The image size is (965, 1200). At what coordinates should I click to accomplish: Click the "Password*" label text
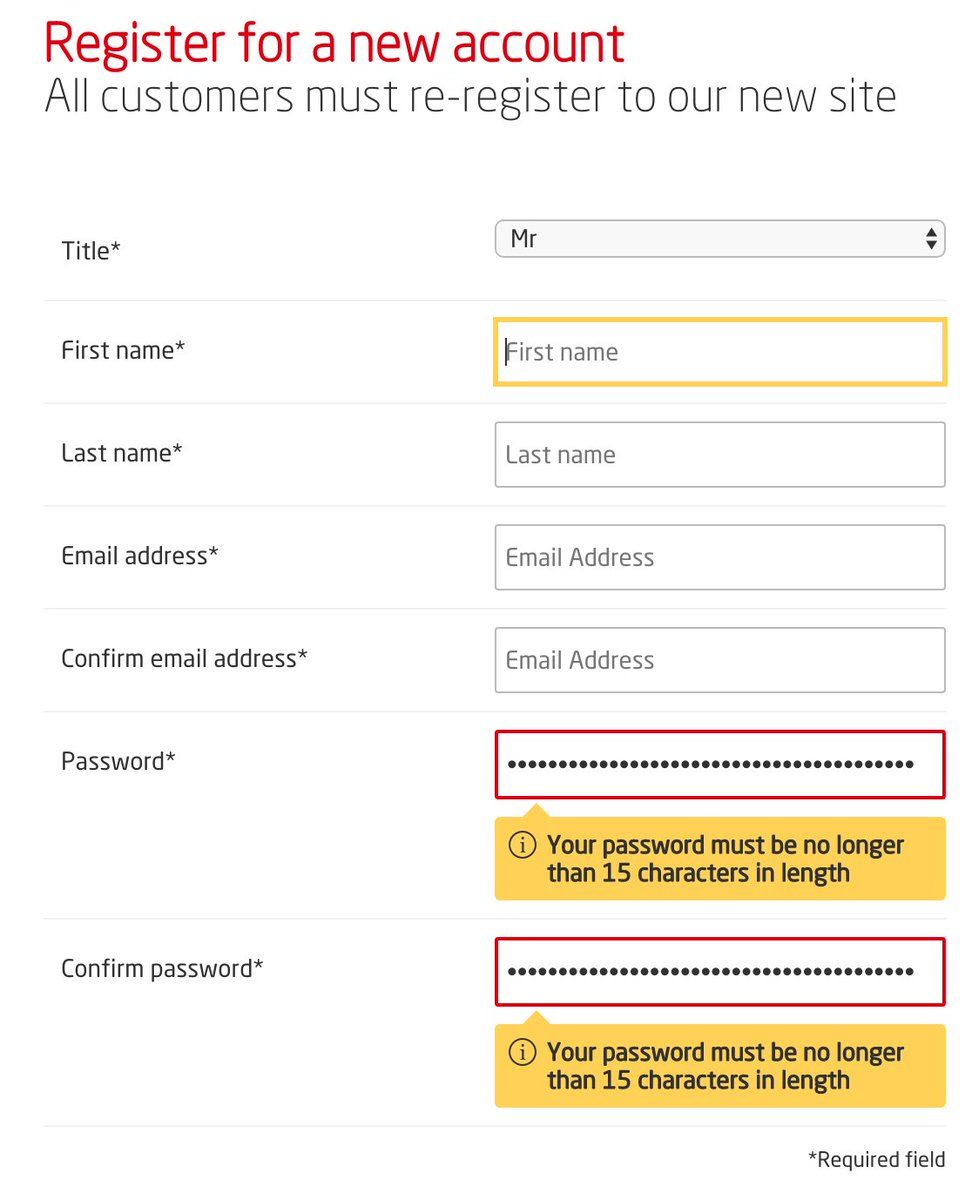[x=118, y=761]
